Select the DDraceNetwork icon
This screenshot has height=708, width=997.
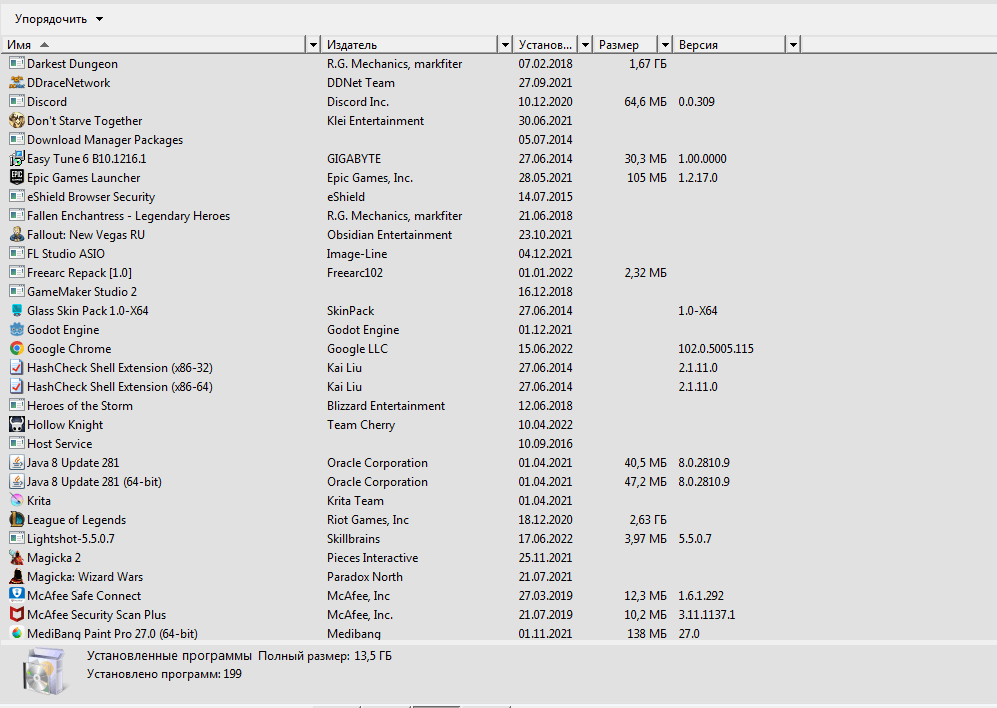click(17, 83)
